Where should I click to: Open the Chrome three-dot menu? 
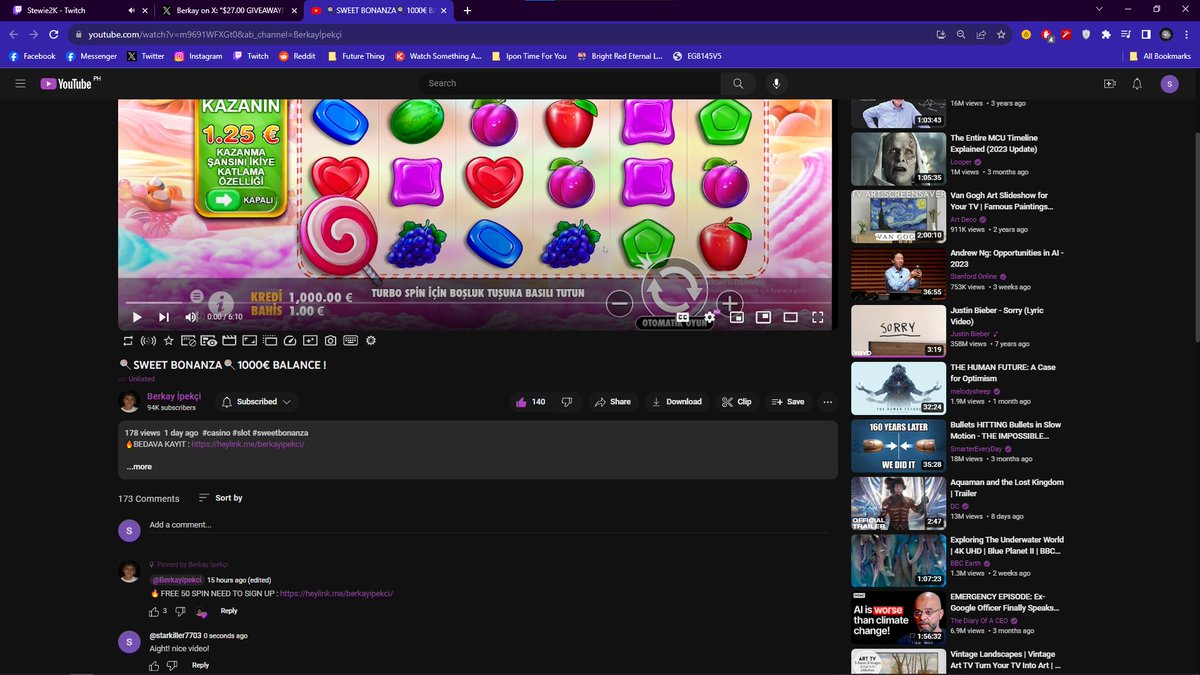(1185, 34)
